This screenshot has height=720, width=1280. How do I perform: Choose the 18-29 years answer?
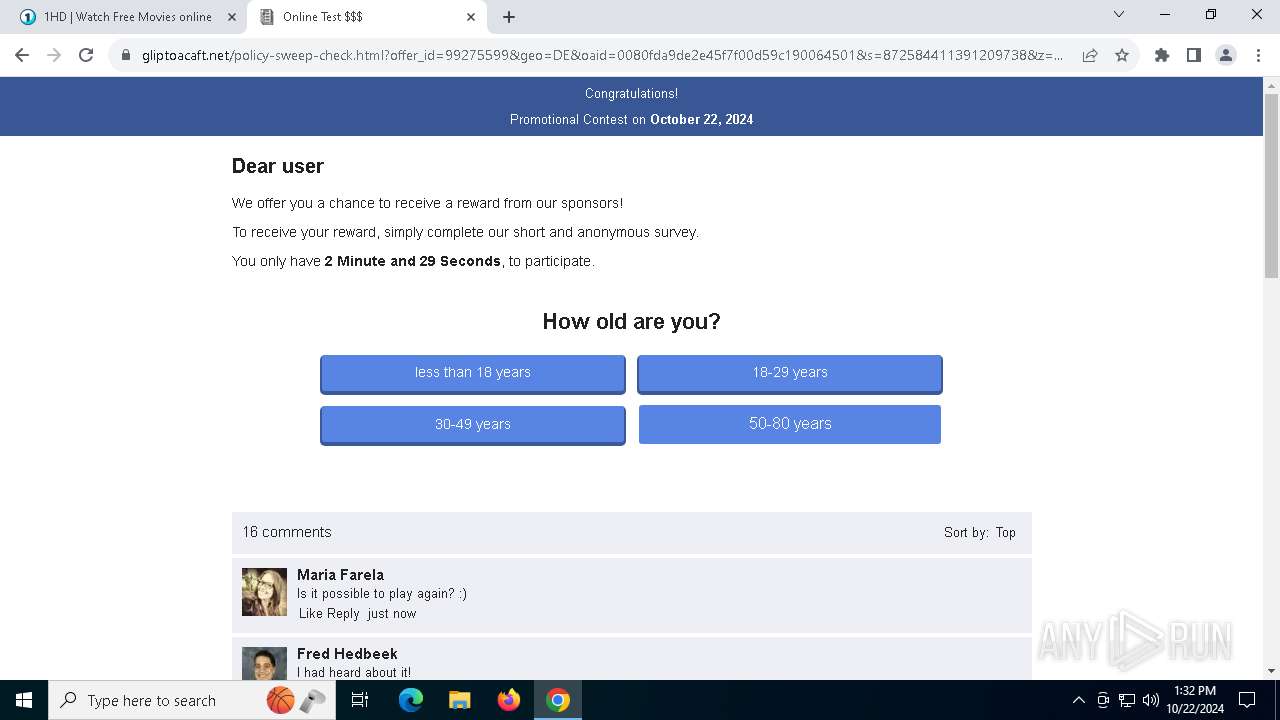coord(790,373)
